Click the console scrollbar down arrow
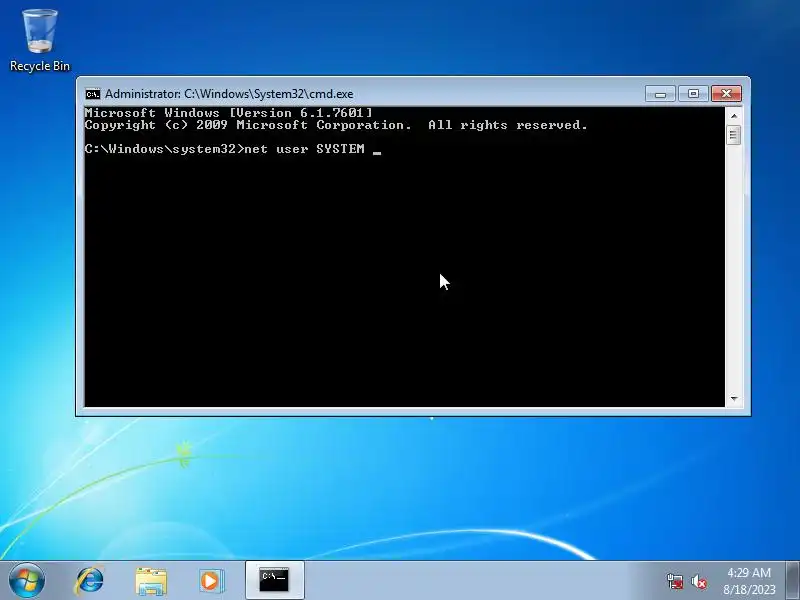The image size is (800, 600). (x=734, y=398)
